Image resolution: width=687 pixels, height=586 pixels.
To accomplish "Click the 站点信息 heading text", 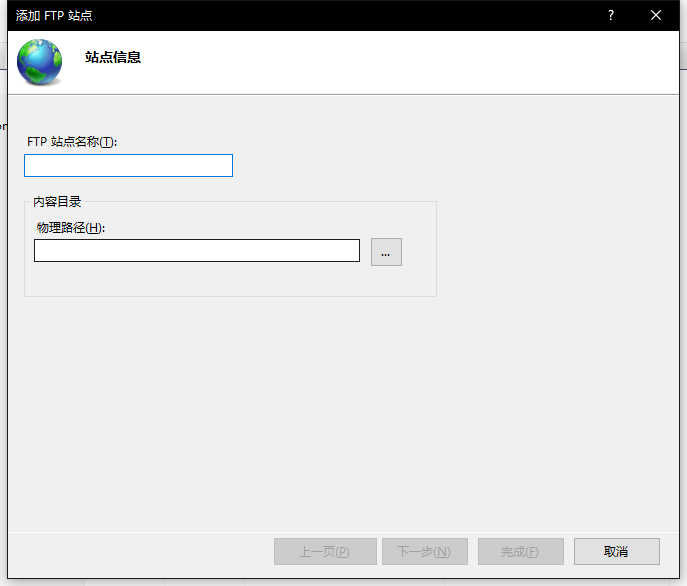I will [113, 57].
